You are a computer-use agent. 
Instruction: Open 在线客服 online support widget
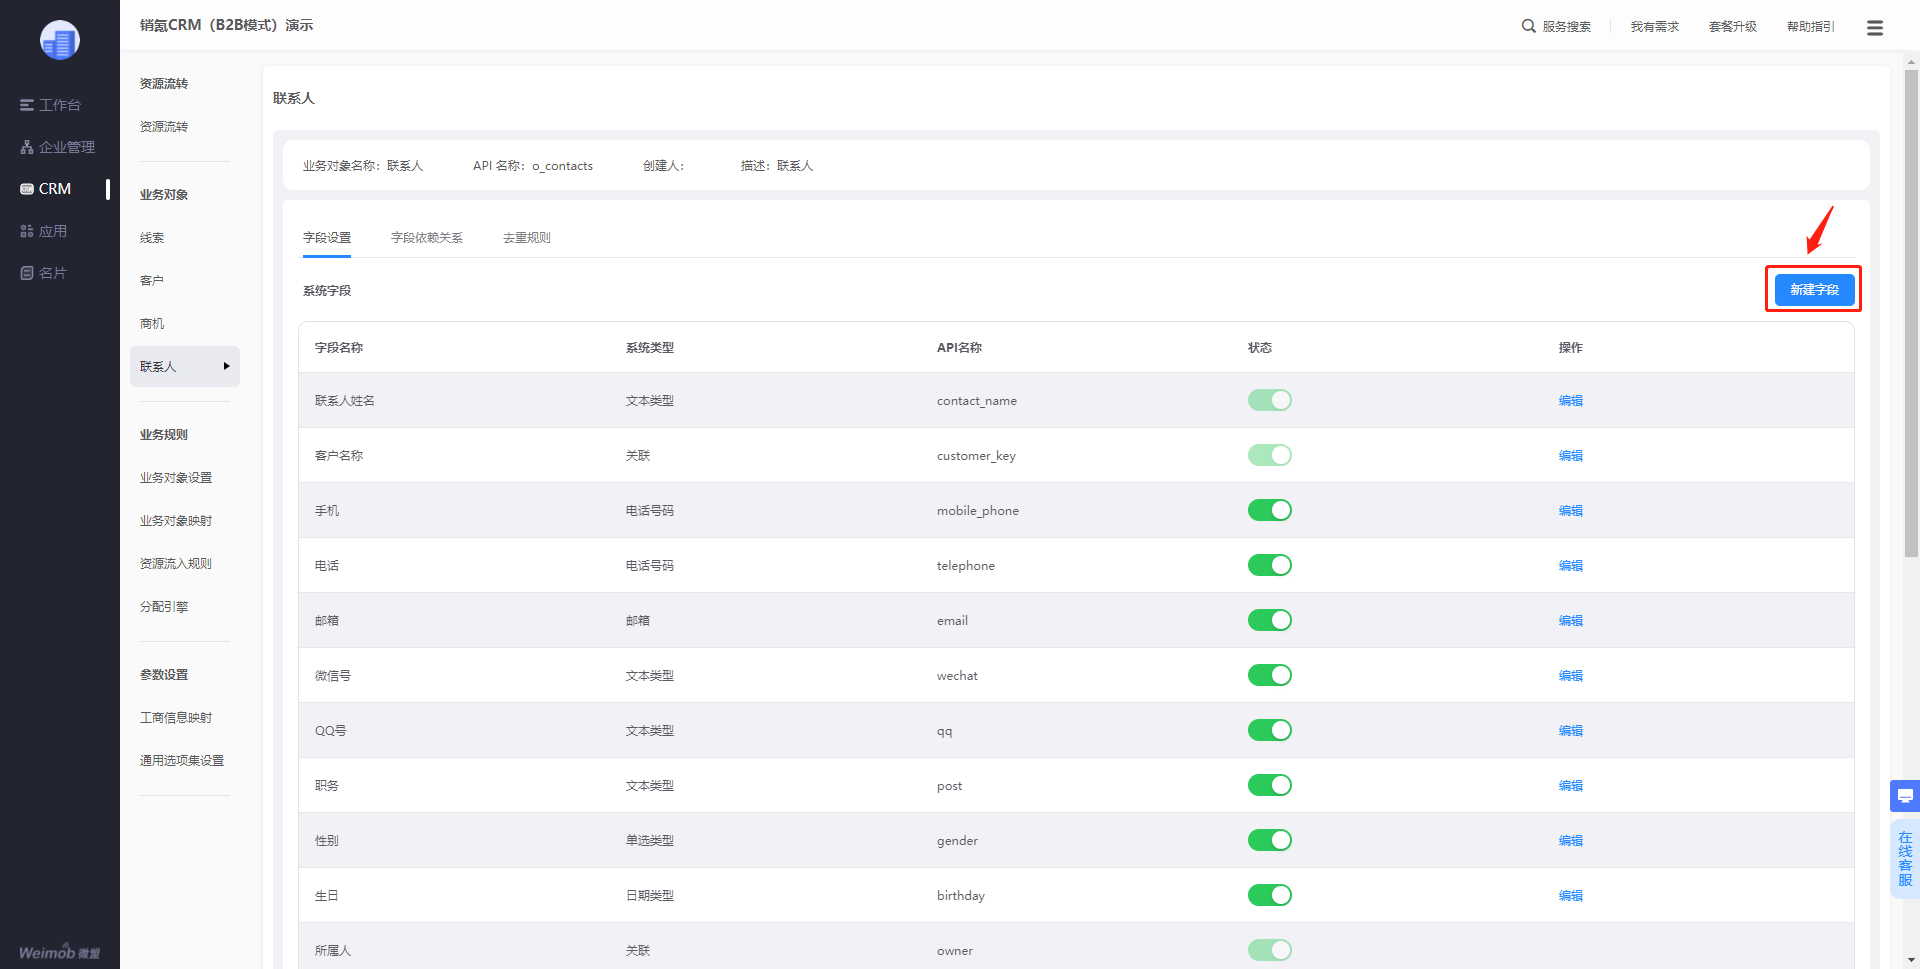[1905, 859]
